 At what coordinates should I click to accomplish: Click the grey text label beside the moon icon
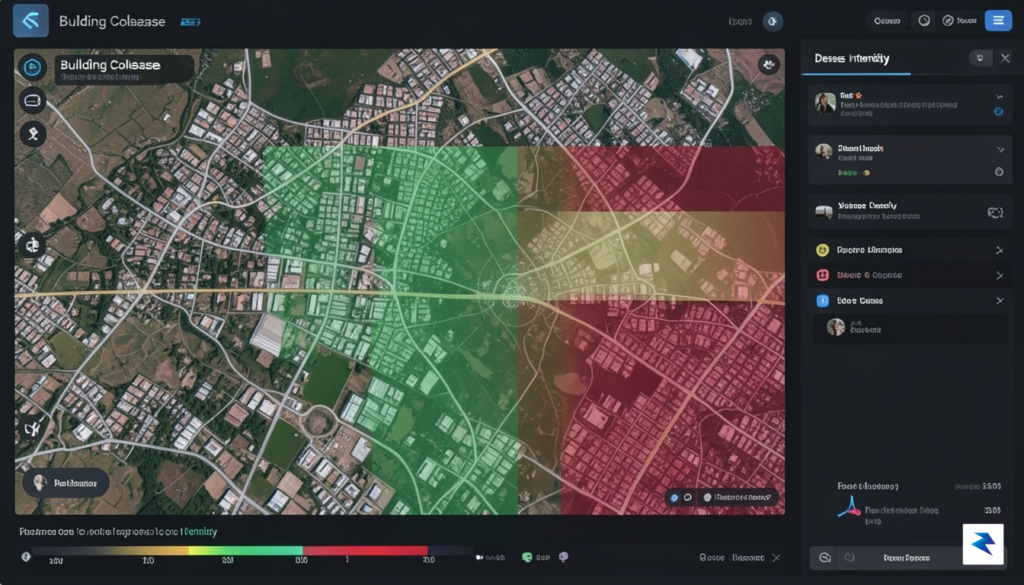[739, 22]
